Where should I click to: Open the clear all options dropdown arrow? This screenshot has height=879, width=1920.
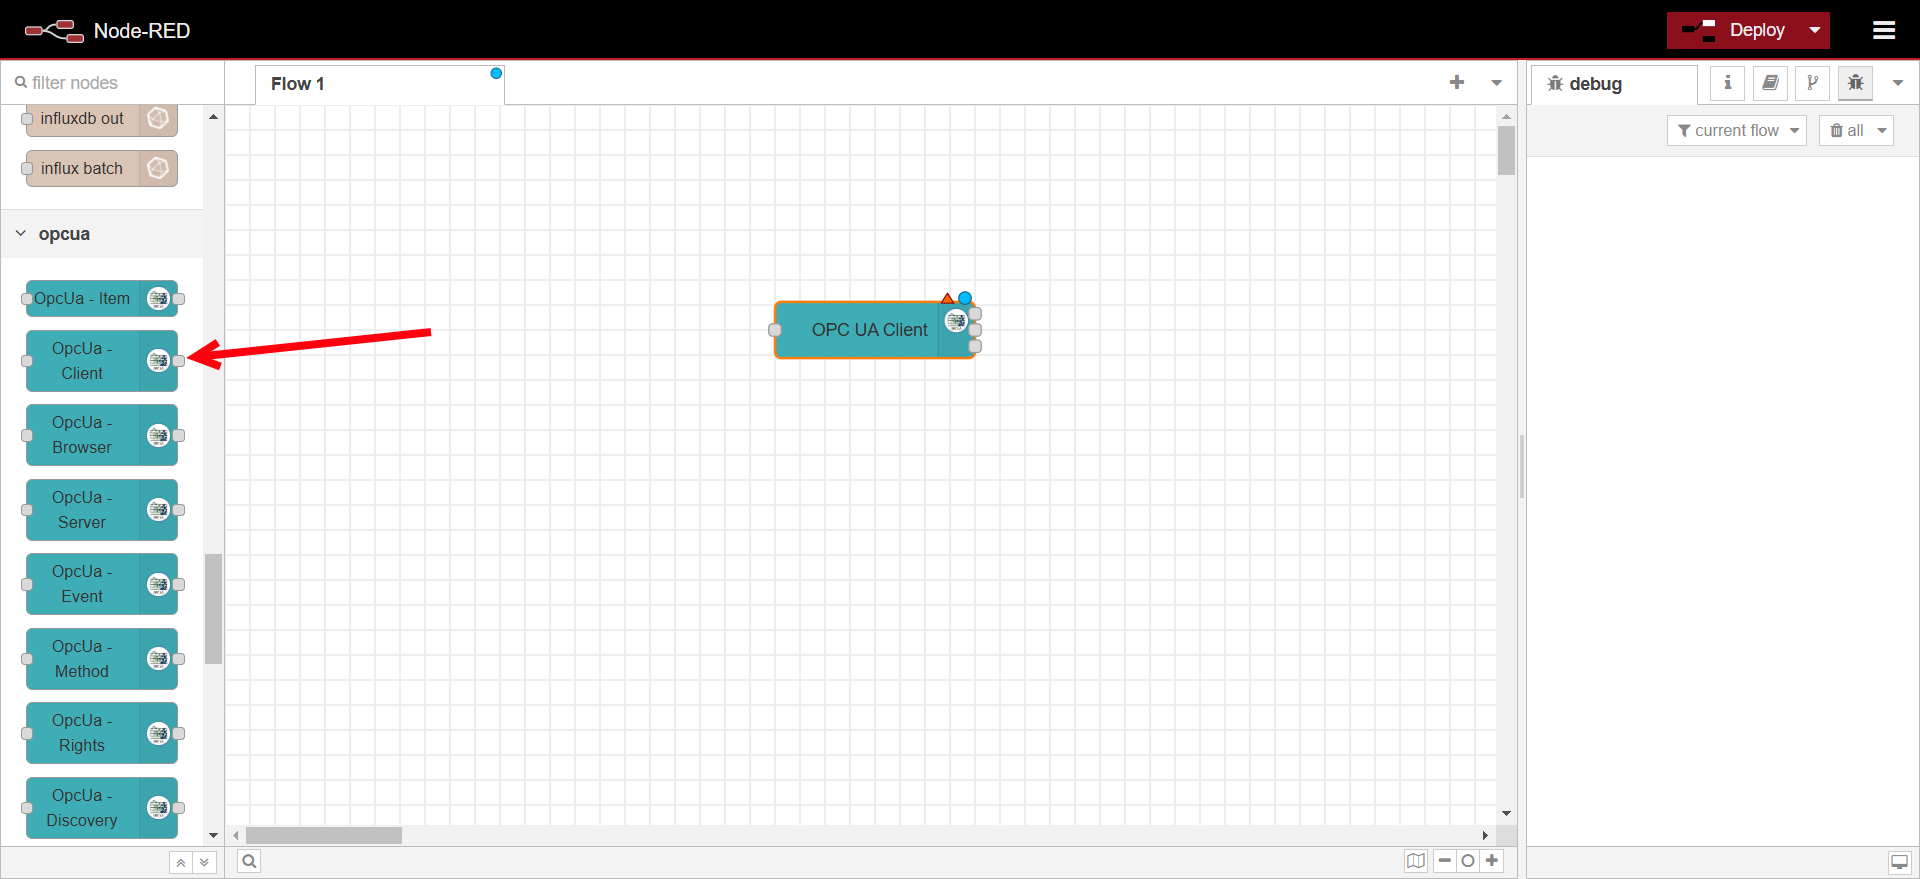point(1882,130)
